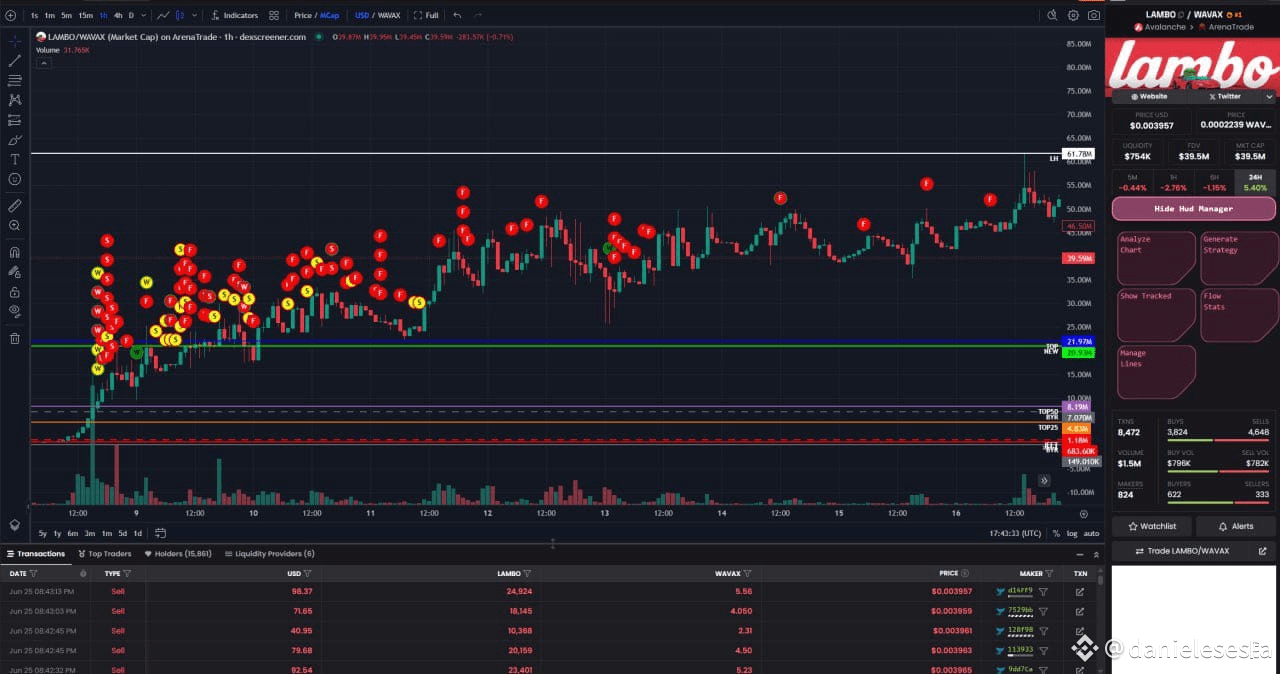The image size is (1280, 674).
Task: Expand the chart type dropdown arrow
Action: pyautogui.click(x=194, y=15)
